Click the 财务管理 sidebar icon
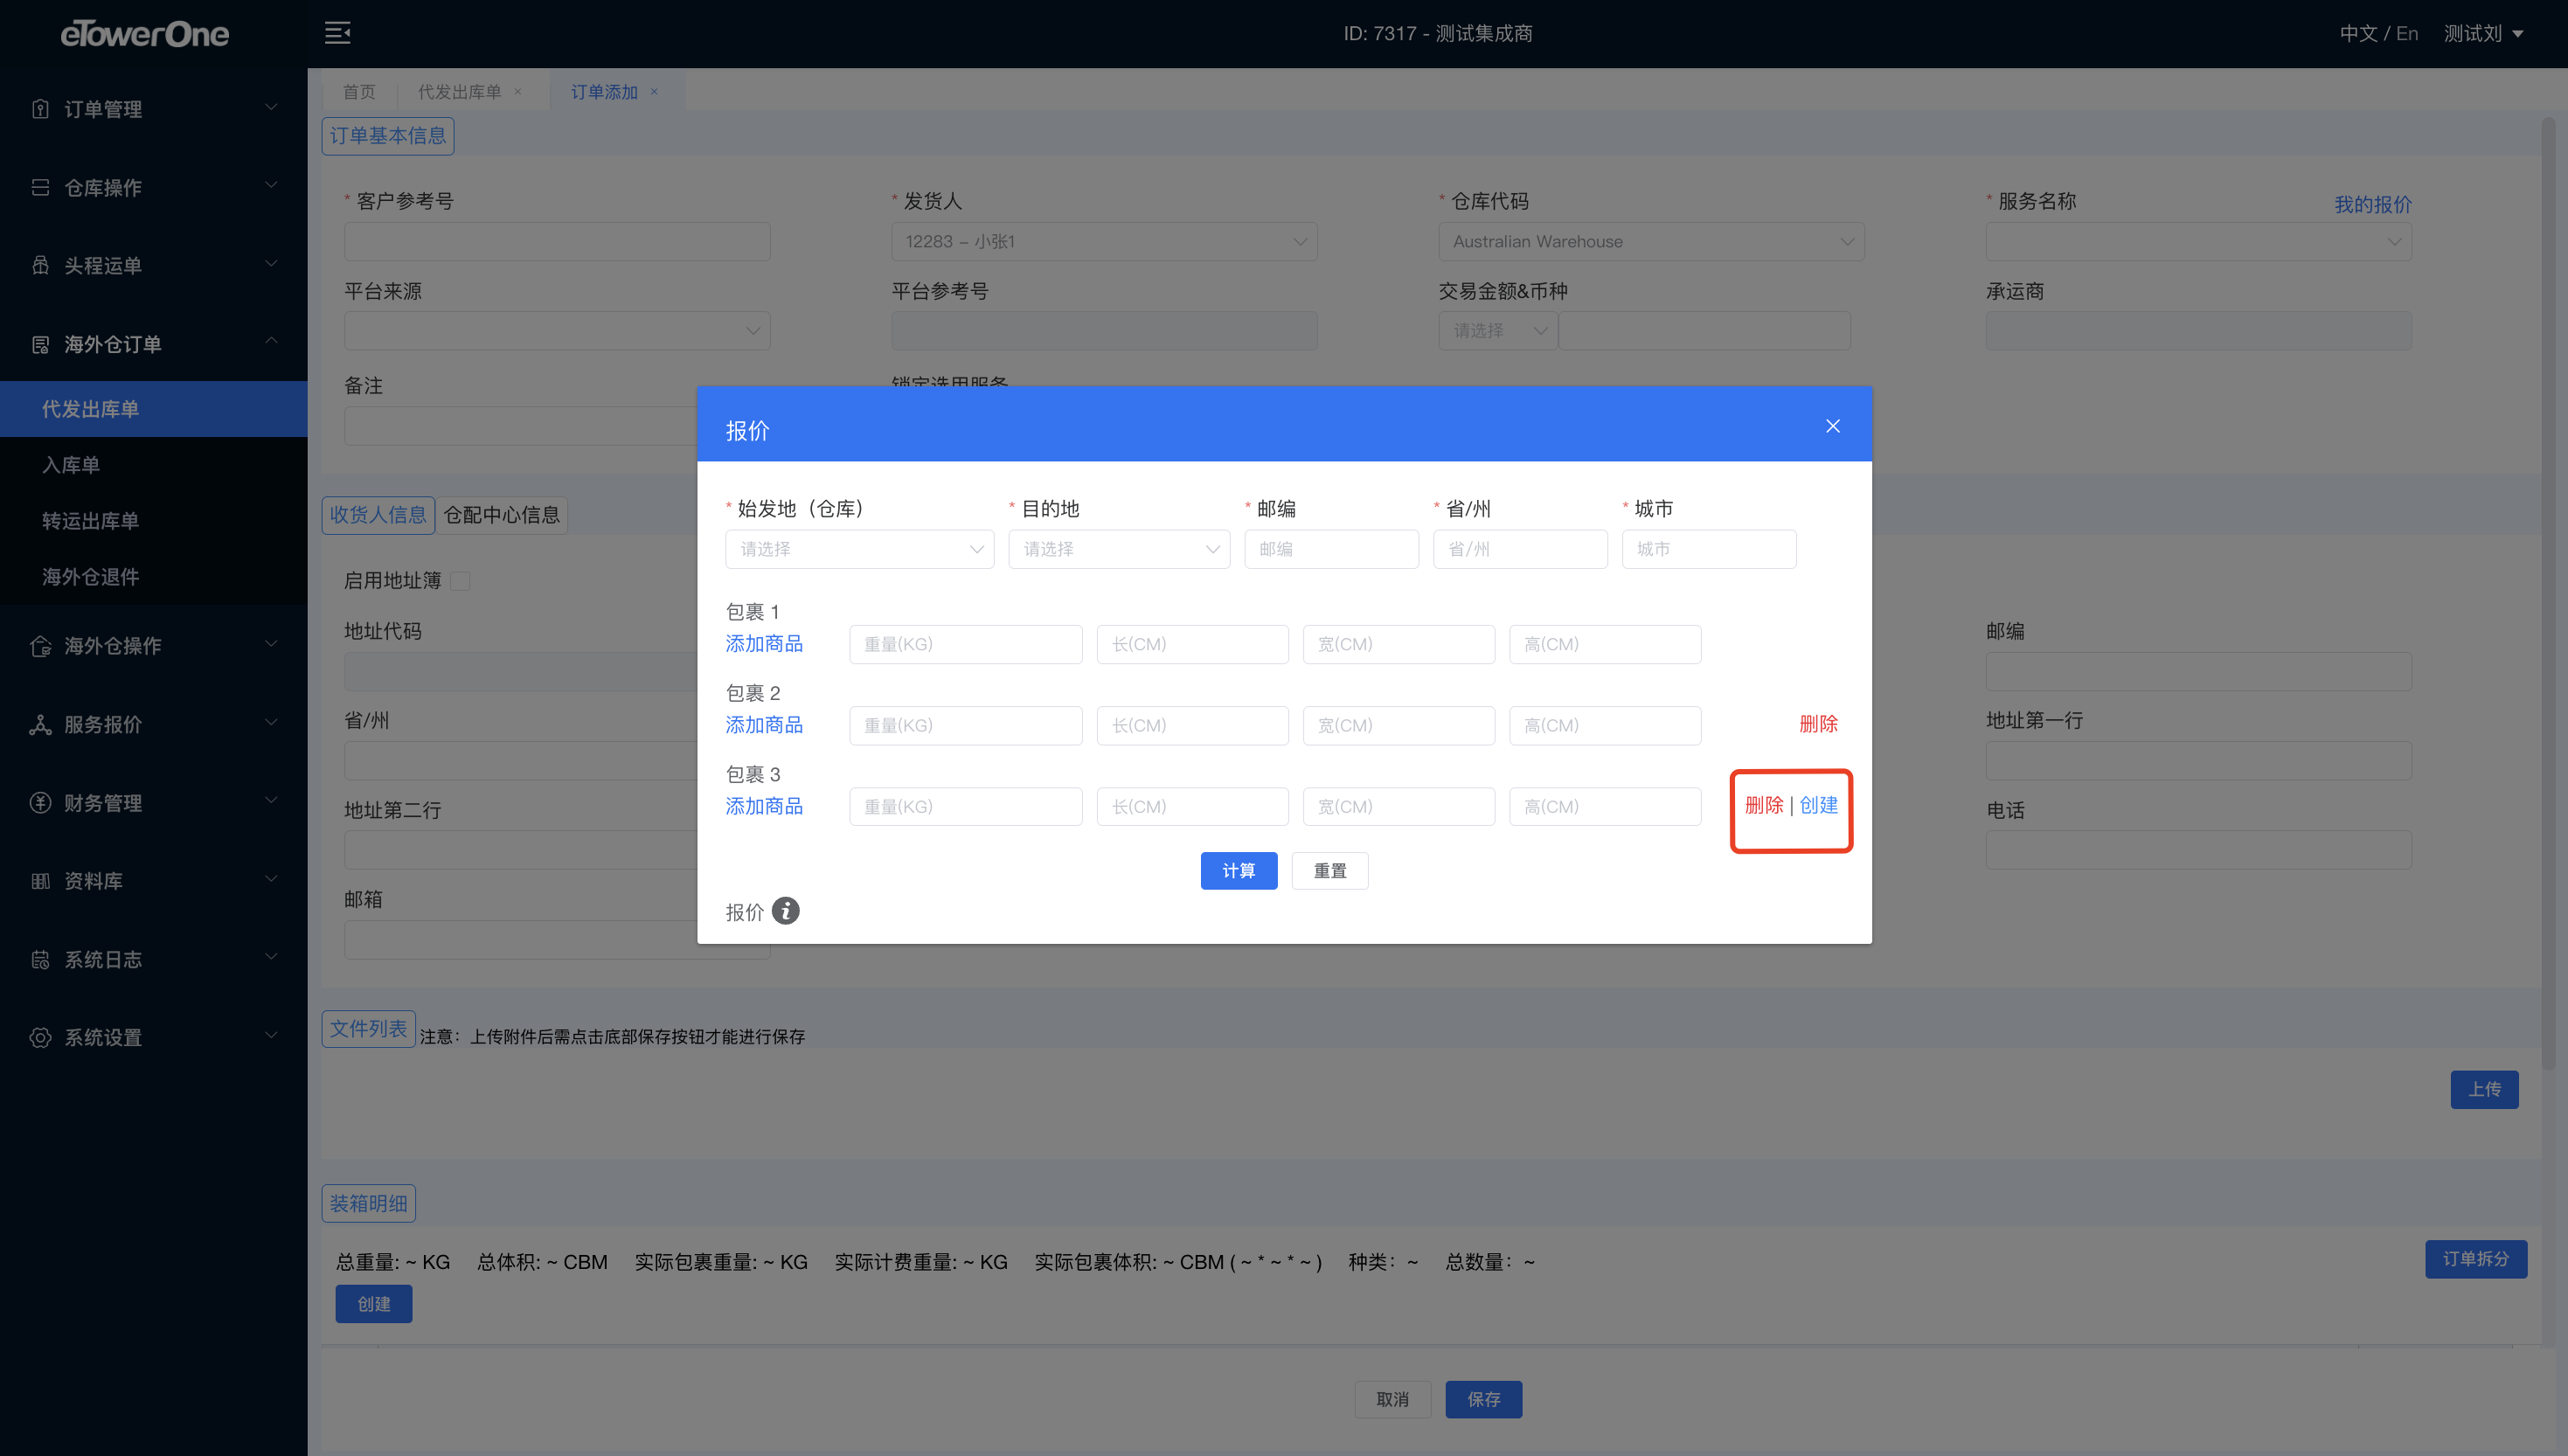This screenshot has width=2568, height=1456. (40, 803)
